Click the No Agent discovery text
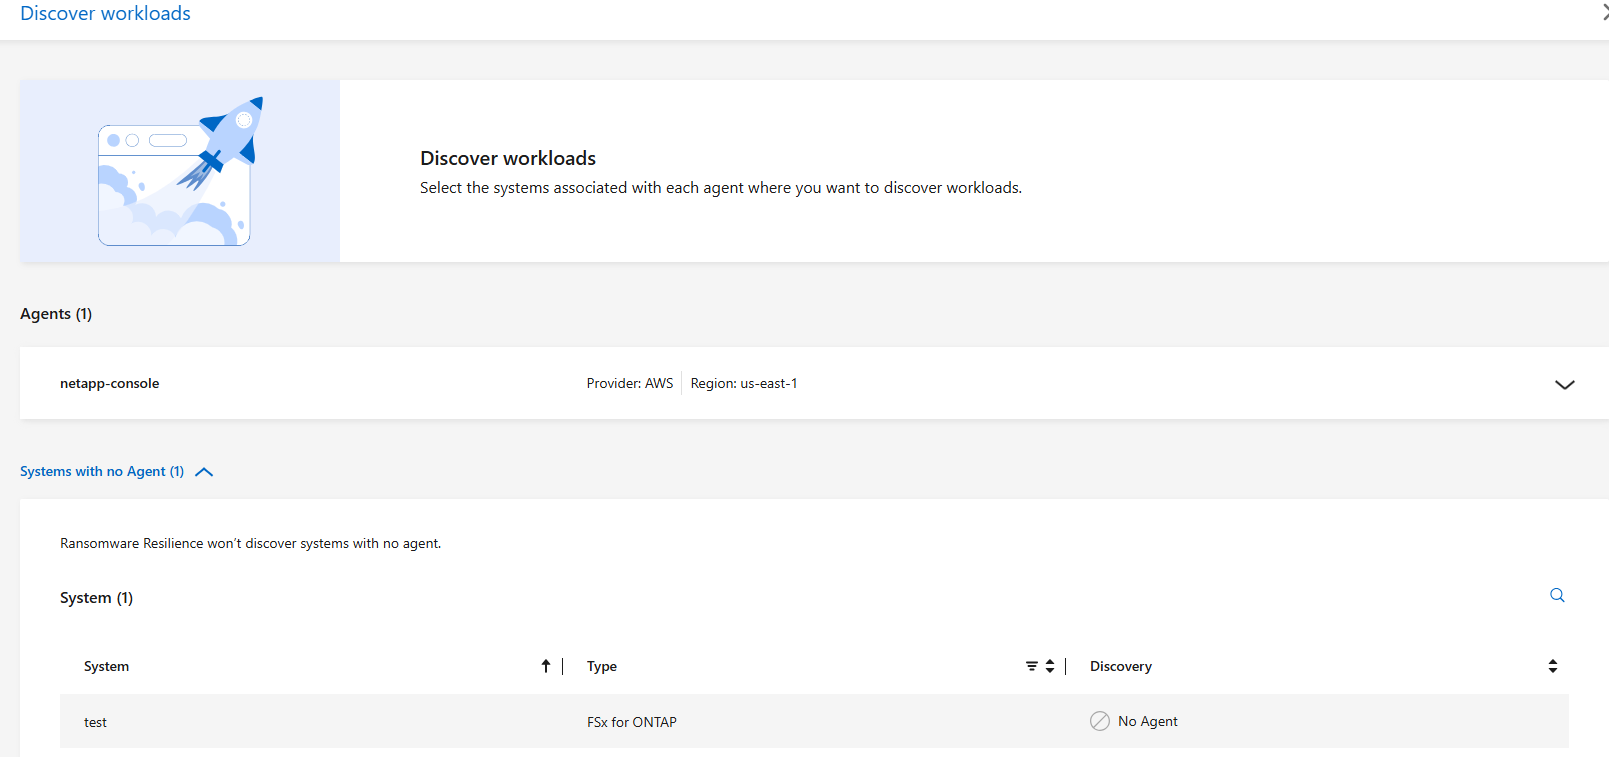The image size is (1609, 757). (x=1148, y=721)
